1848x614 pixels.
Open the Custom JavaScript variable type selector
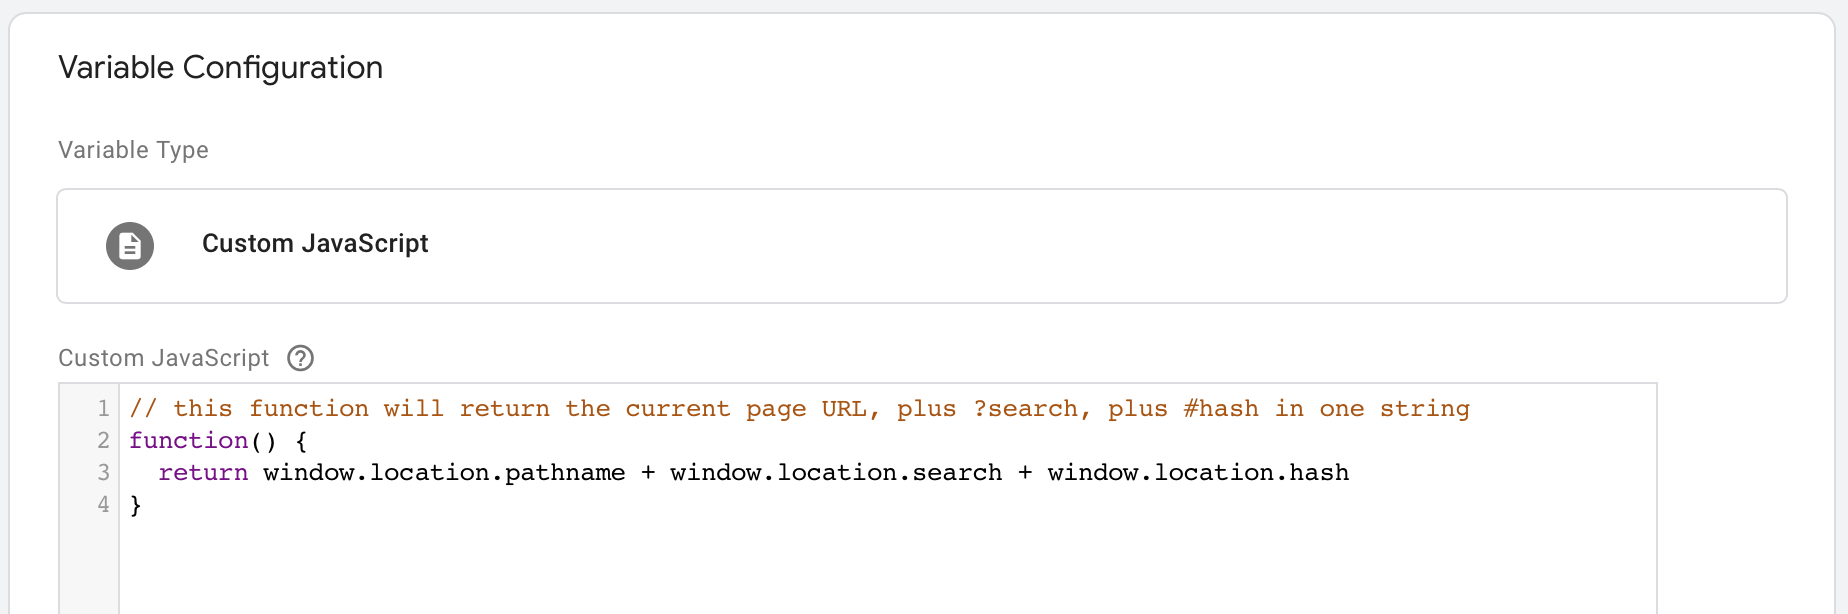(x=920, y=246)
